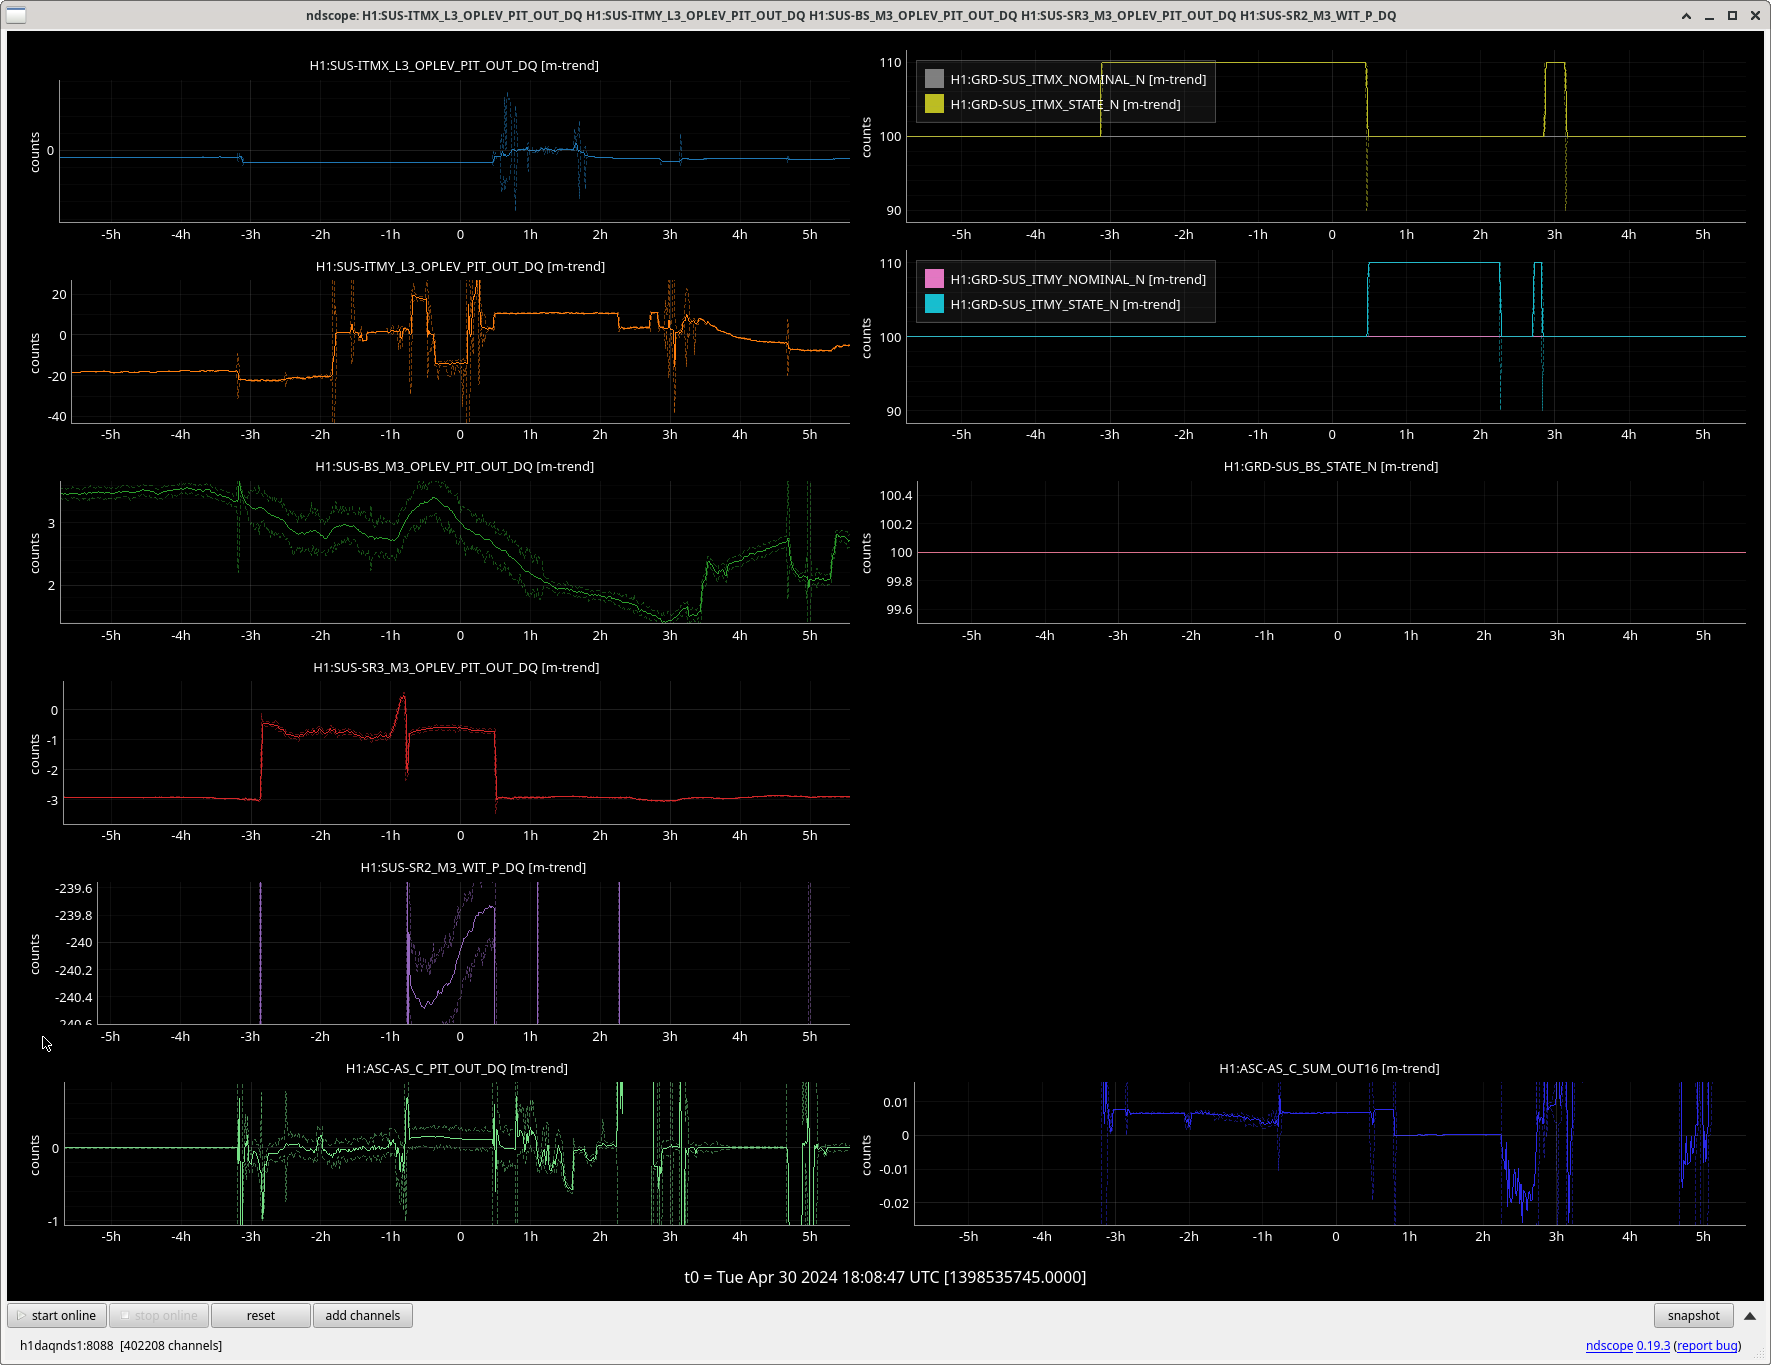This screenshot has height=1365, width=1771.
Task: Open the add channels dialog
Action: tap(362, 1315)
